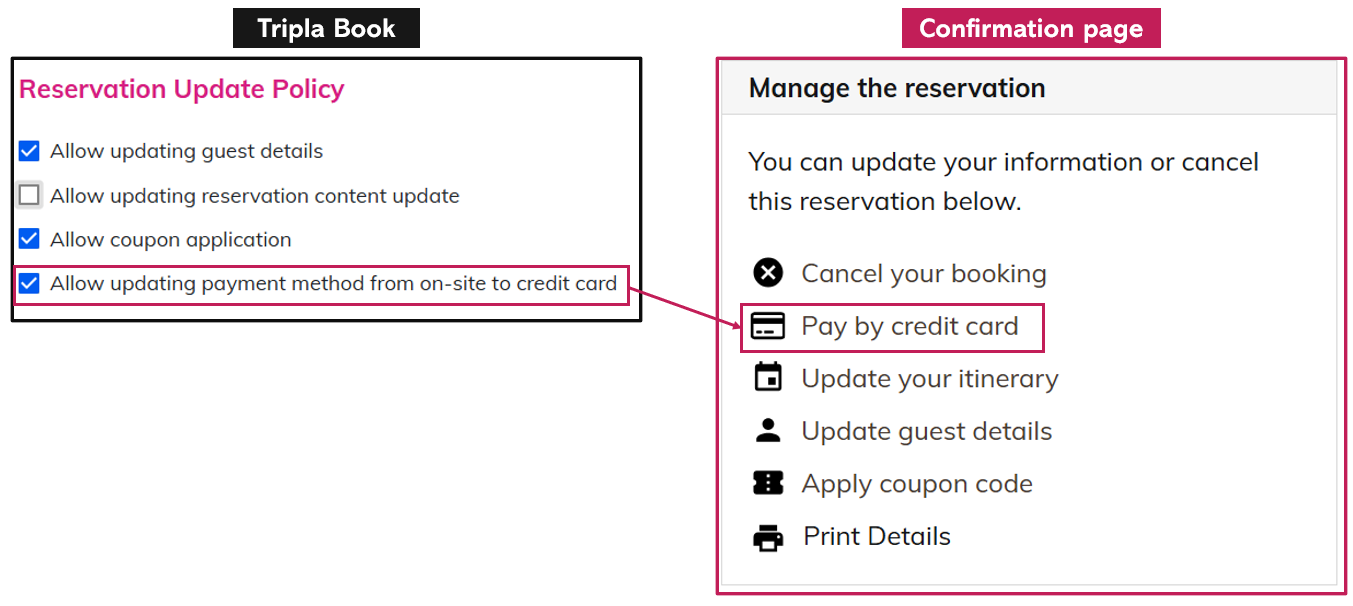Click the Apply coupon code link
Screen dimensions: 1353x606
coord(916,484)
